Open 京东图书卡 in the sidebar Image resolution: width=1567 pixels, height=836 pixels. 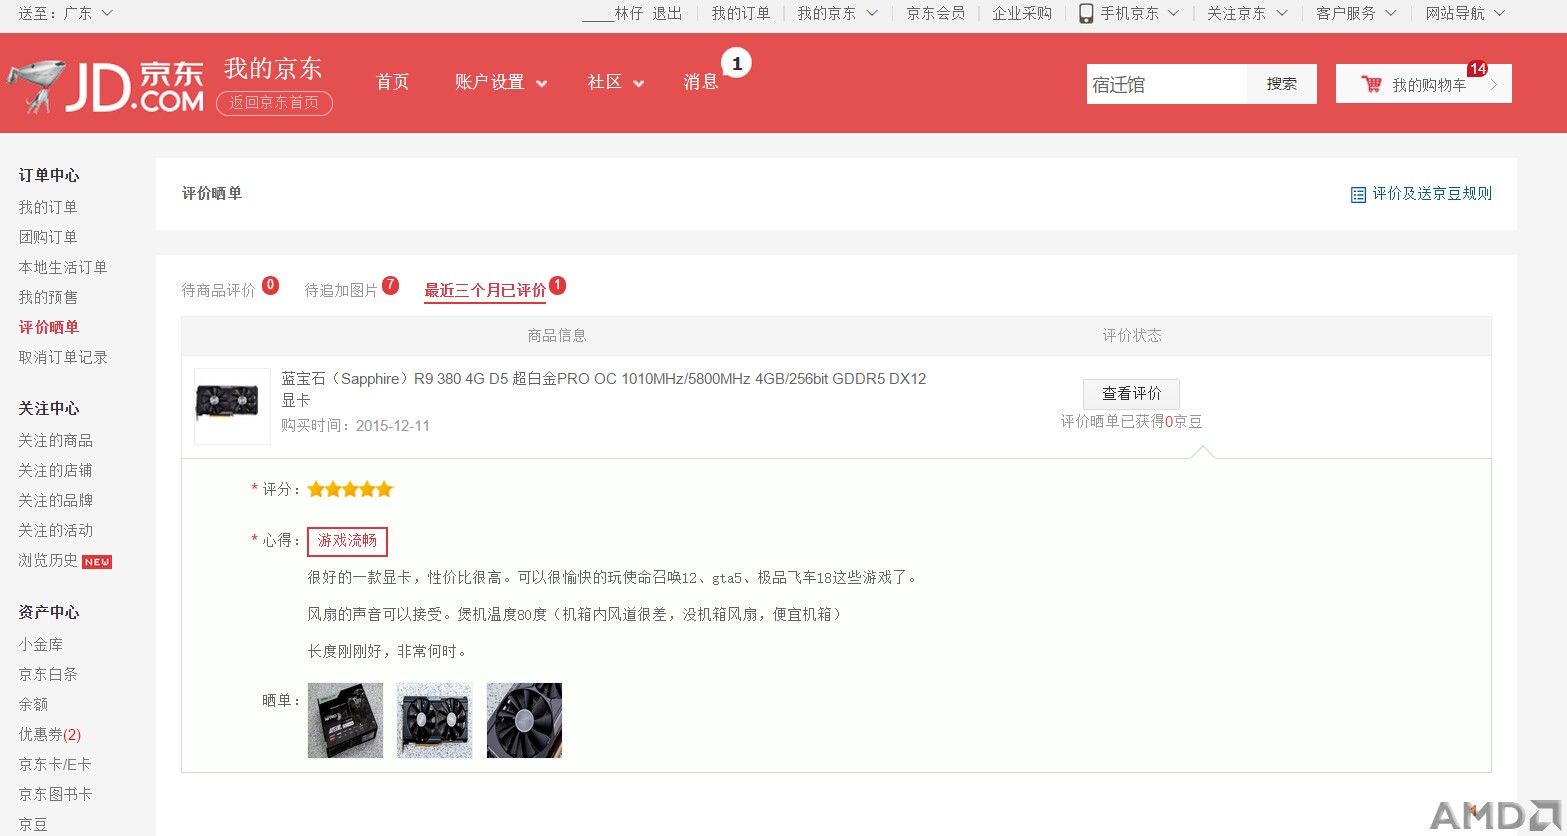tap(55, 794)
